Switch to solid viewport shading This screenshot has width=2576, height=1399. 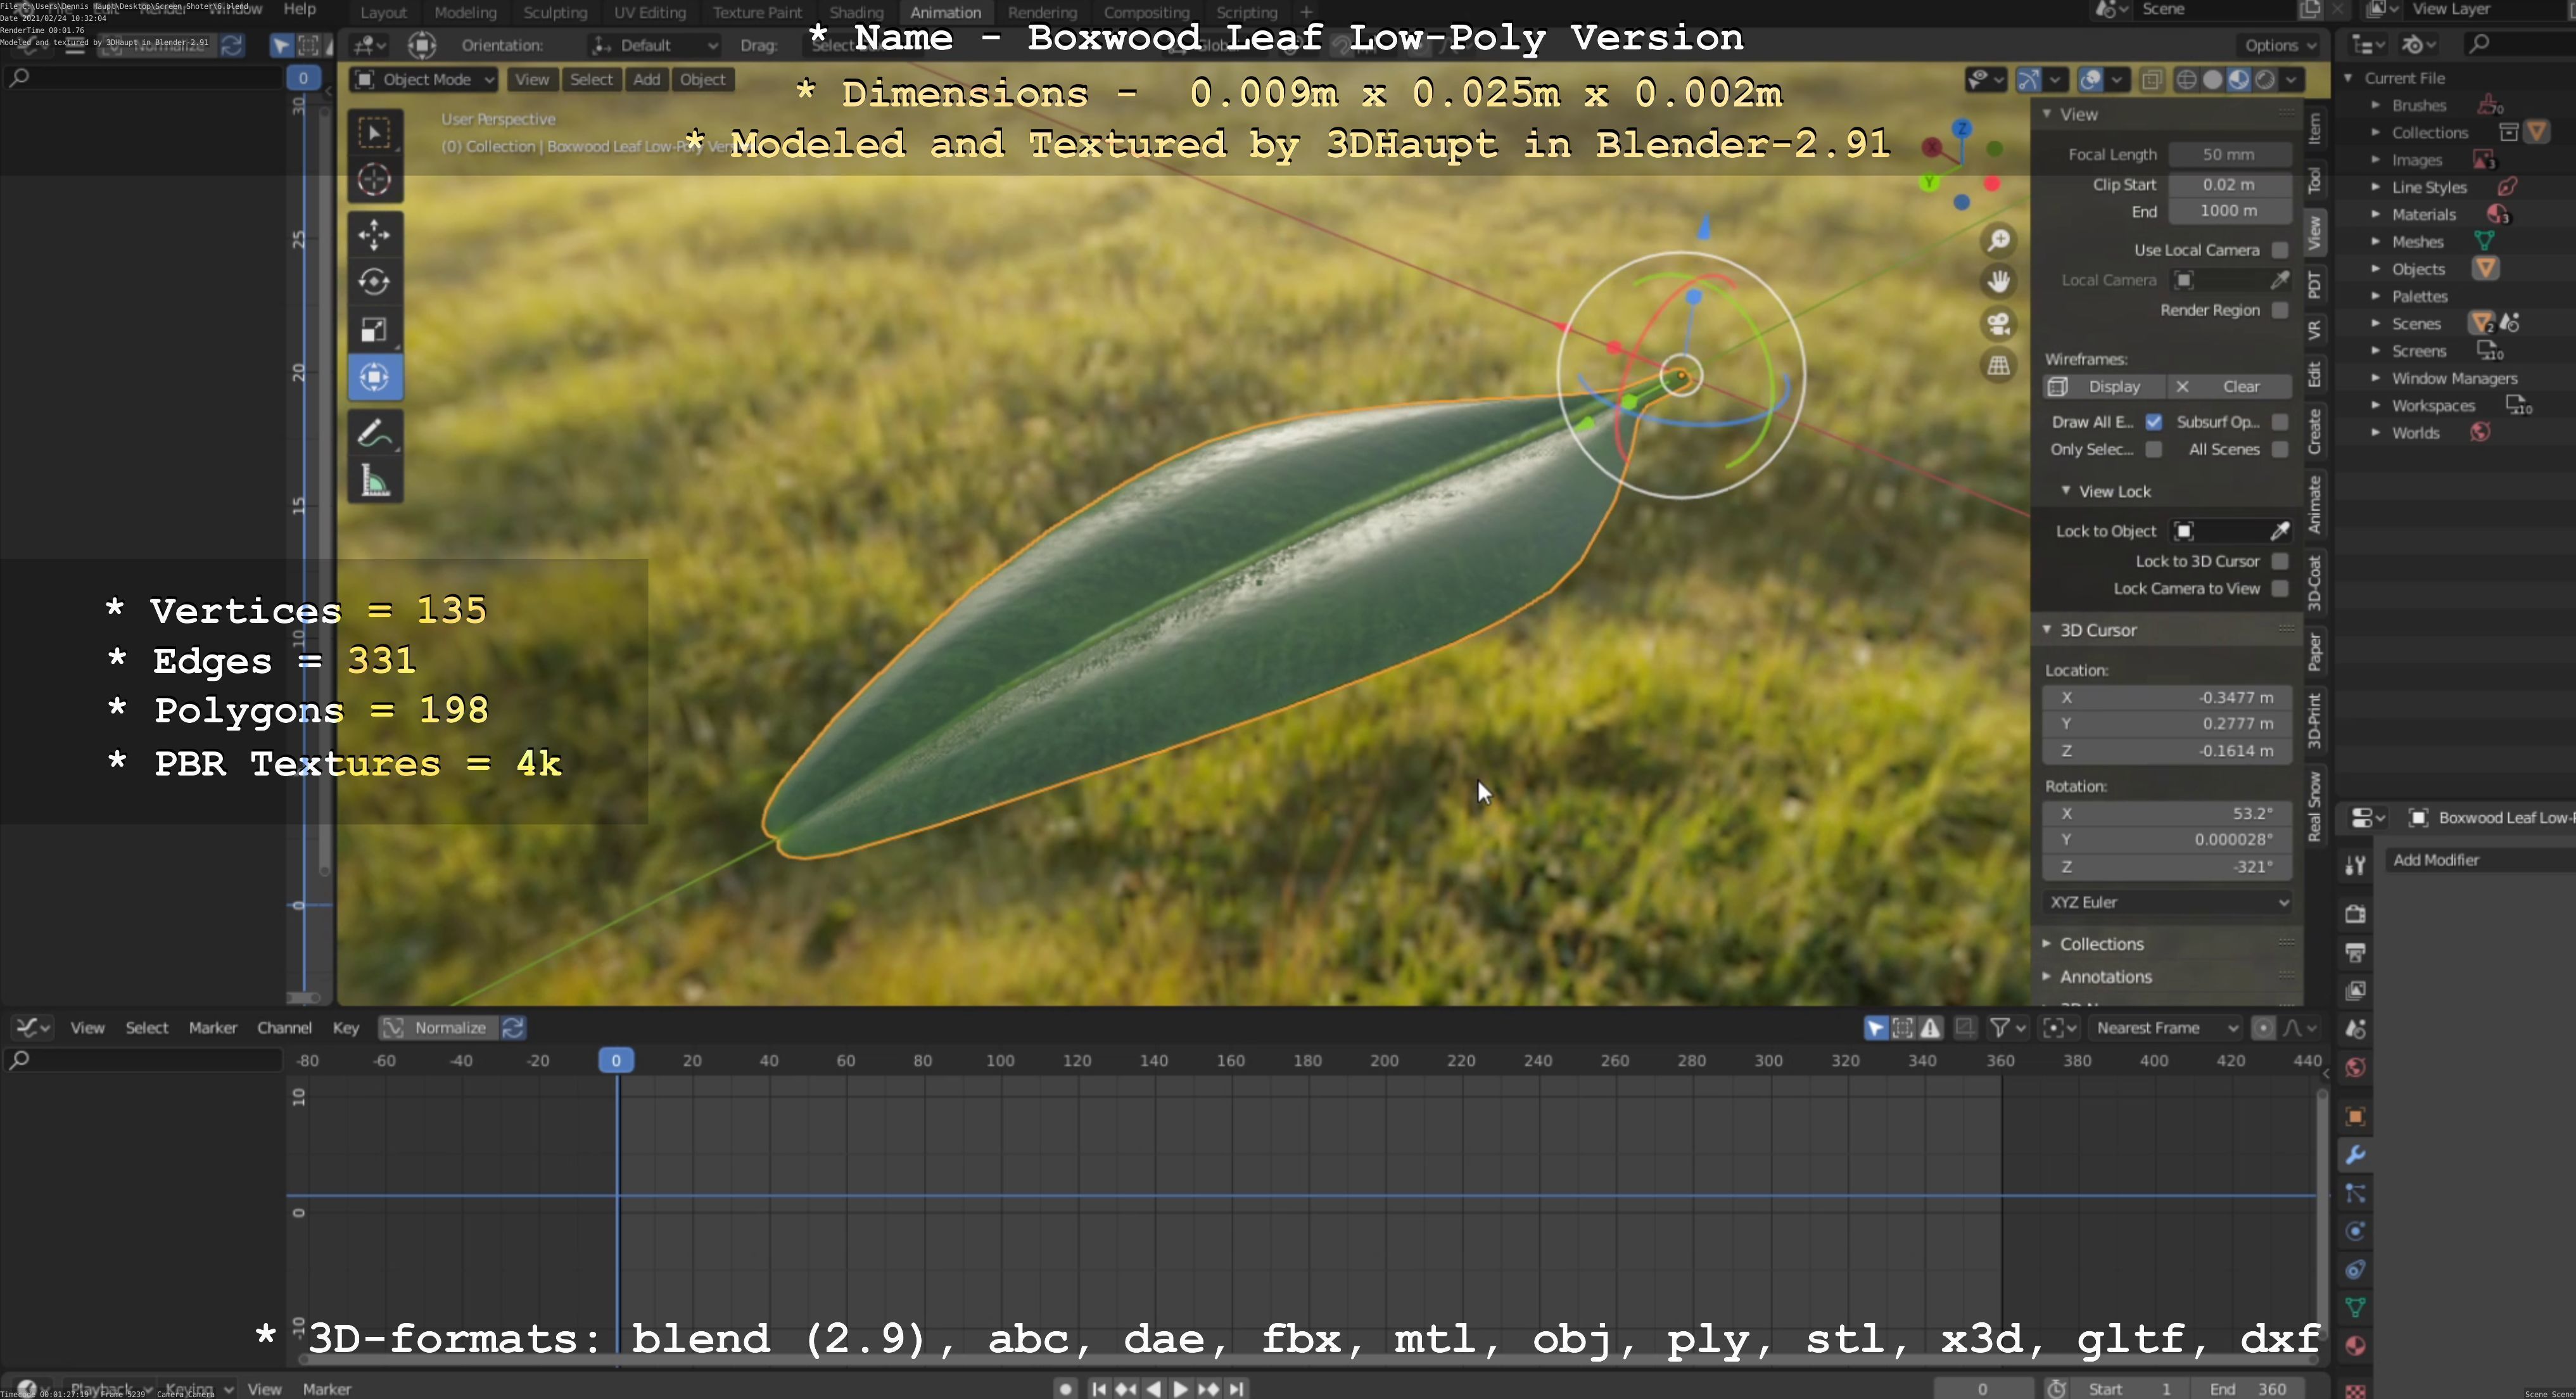(2213, 80)
